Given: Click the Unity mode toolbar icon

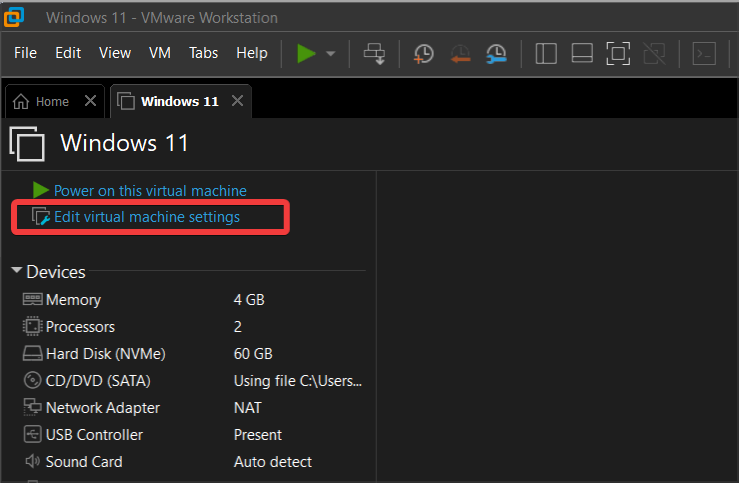Looking at the screenshot, I should point(654,53).
